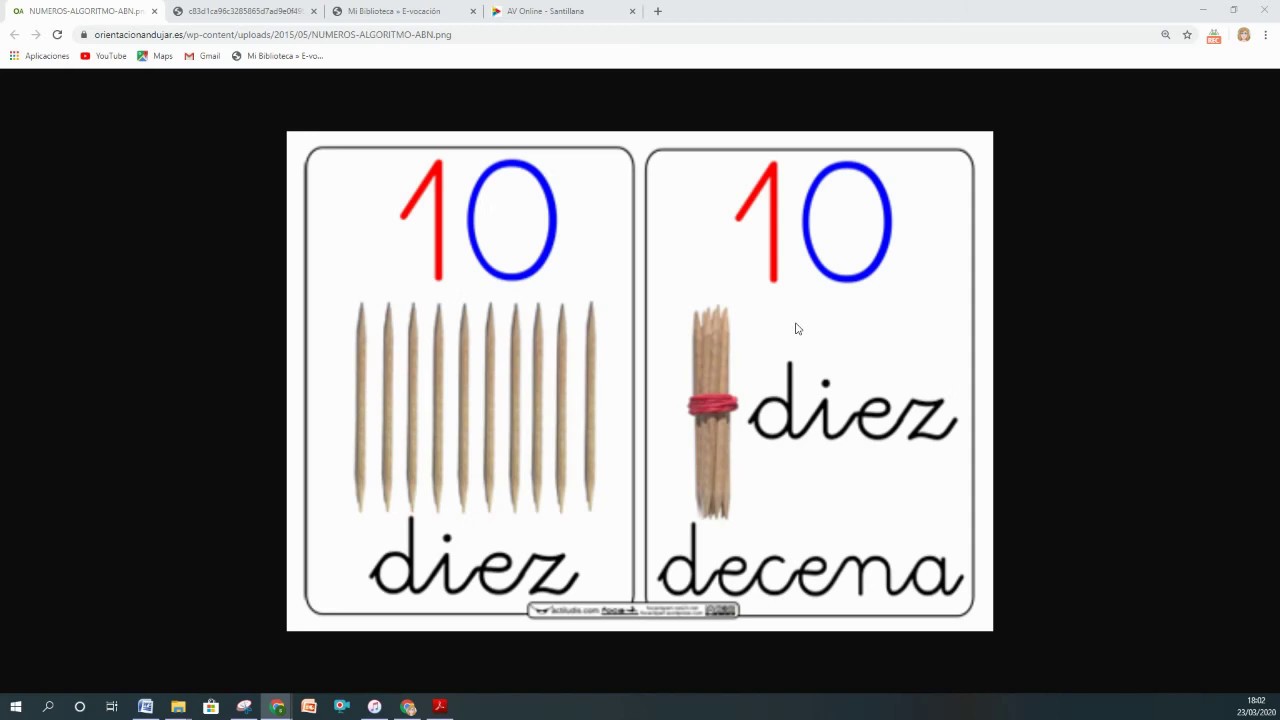Open the second Chrome profile taskbar icon
This screenshot has width=1280, height=720.
pos(408,706)
